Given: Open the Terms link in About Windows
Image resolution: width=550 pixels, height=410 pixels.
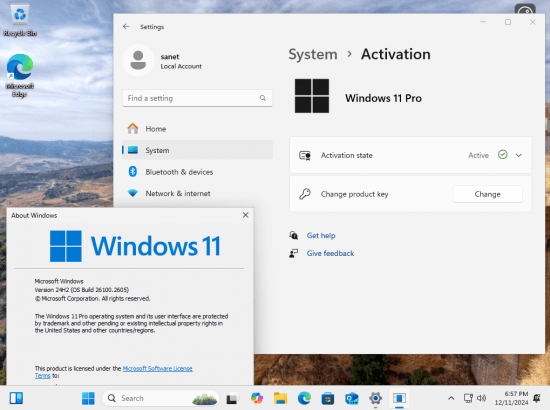Looking at the screenshot, I should click(42, 376).
